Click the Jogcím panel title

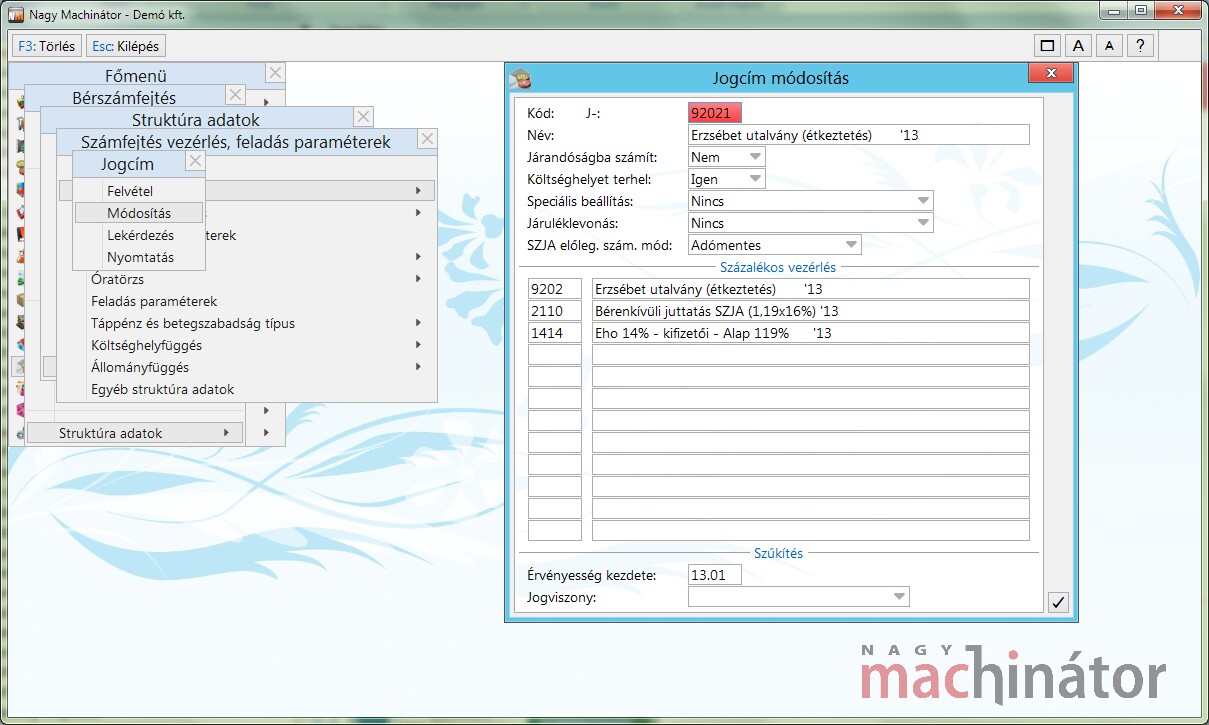[x=127, y=163]
